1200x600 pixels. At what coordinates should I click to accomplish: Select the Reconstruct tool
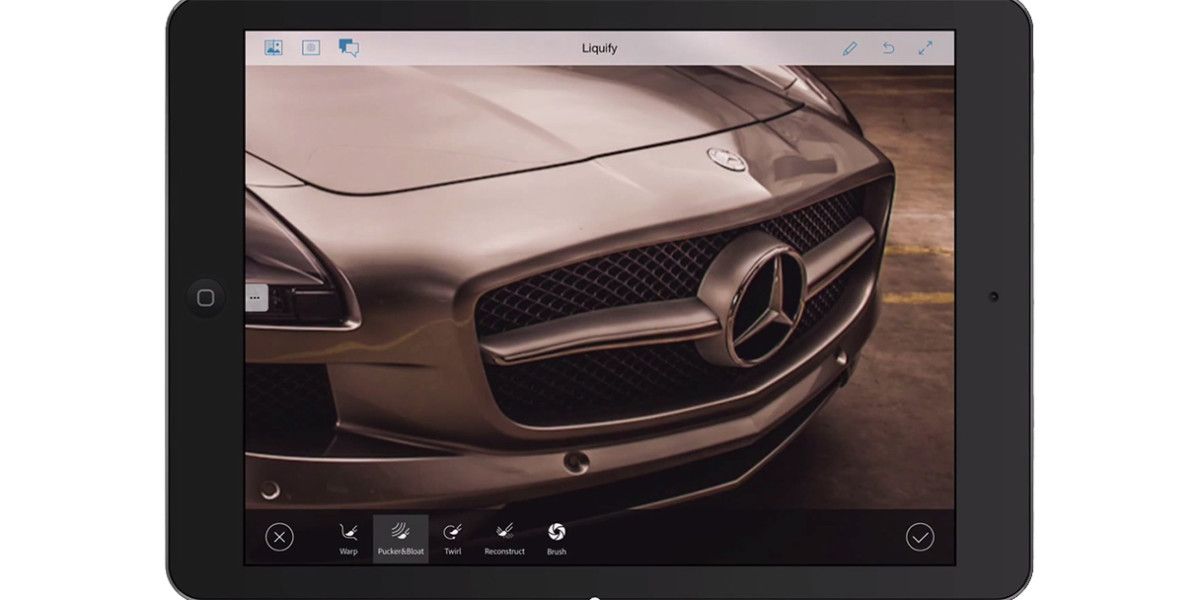pyautogui.click(x=504, y=539)
